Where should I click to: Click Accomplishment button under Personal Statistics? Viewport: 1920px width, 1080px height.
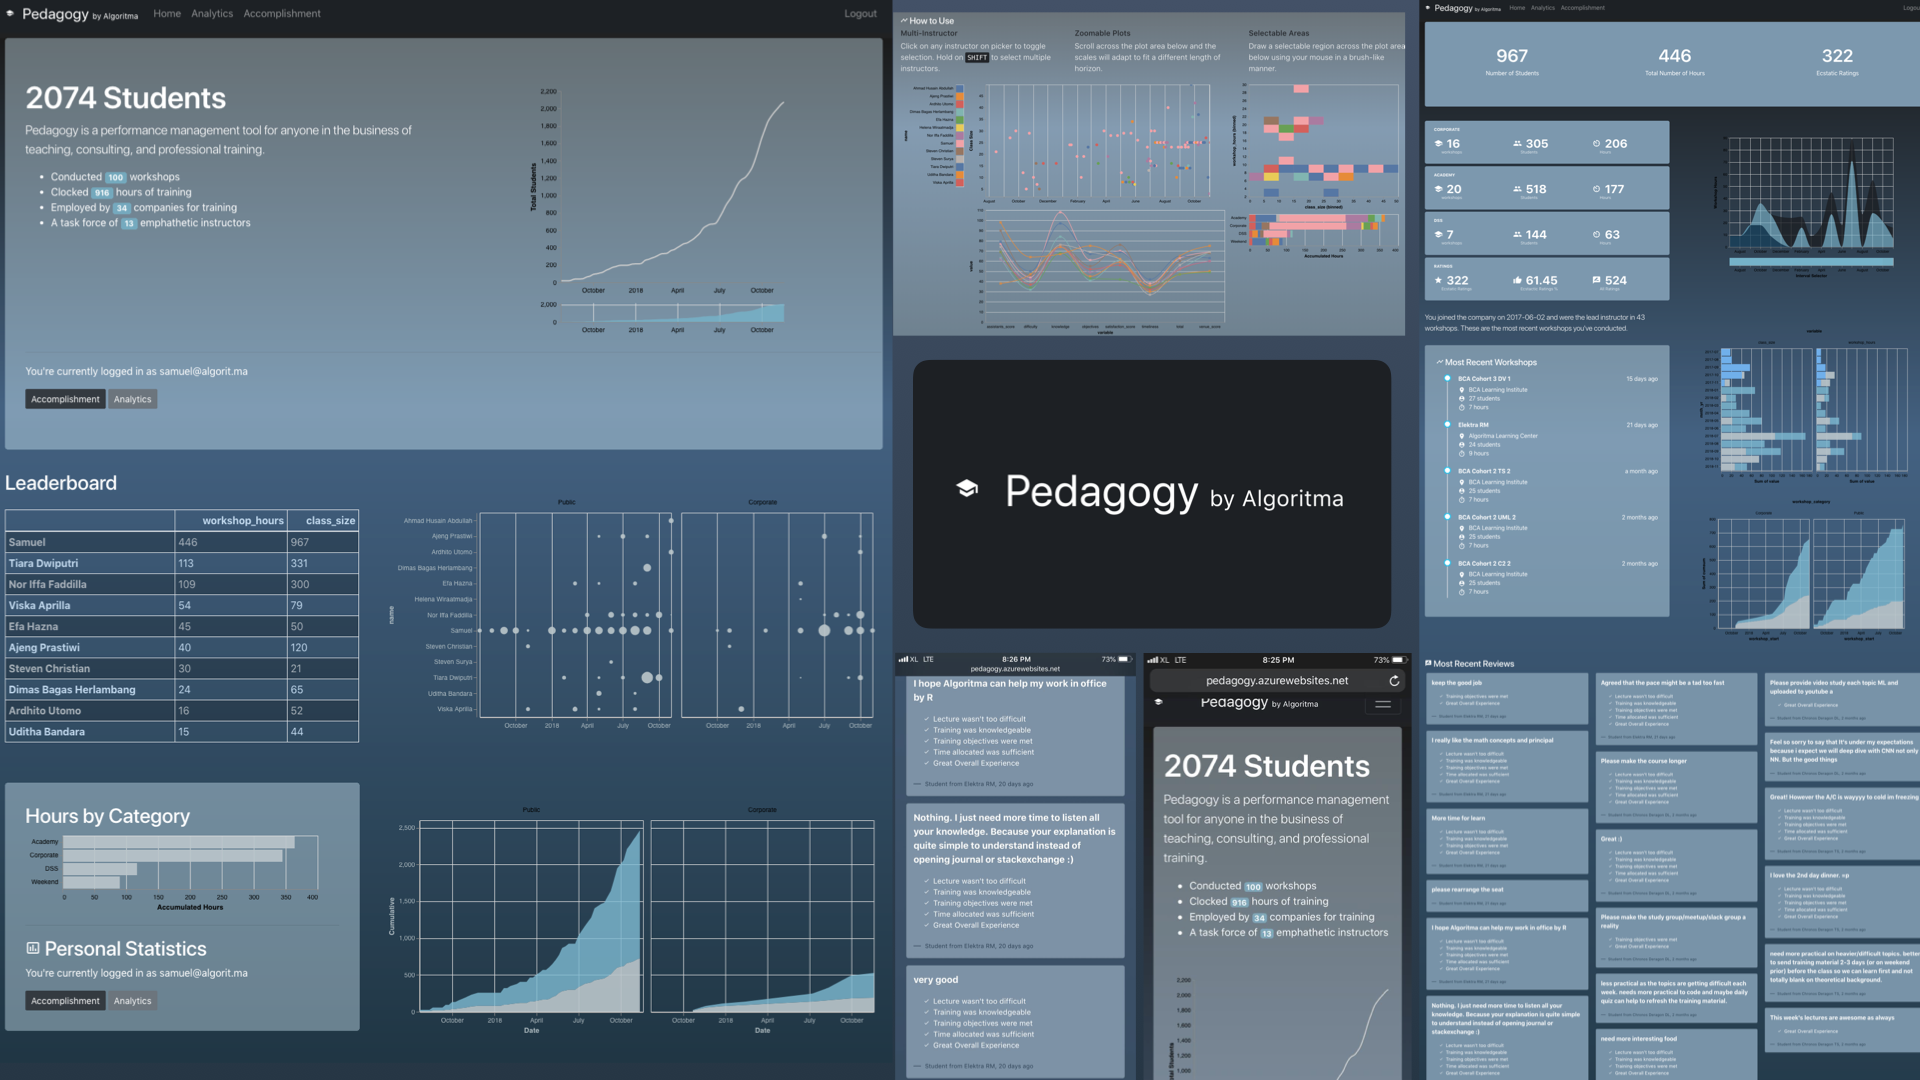click(65, 1001)
